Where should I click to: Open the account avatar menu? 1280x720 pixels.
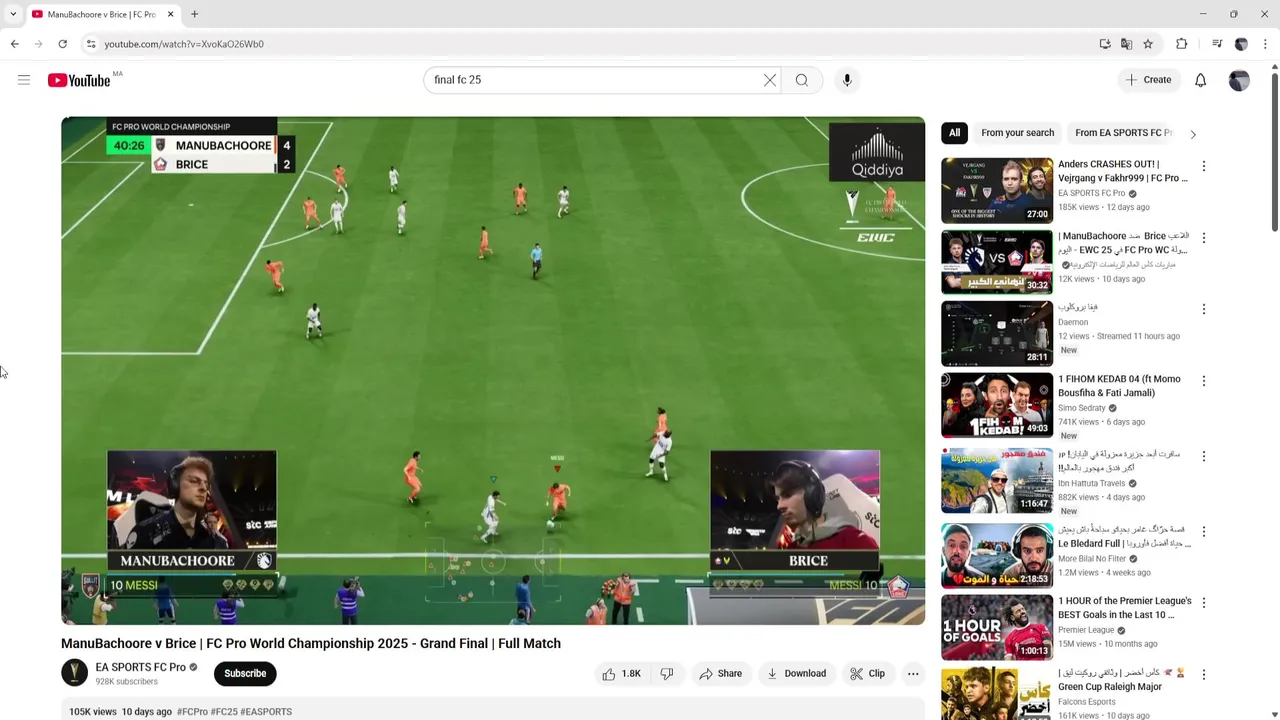(x=1239, y=80)
